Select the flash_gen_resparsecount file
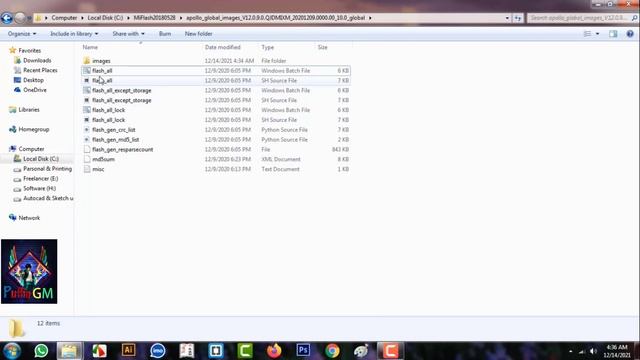The width and height of the screenshot is (640, 360). [216, 149]
